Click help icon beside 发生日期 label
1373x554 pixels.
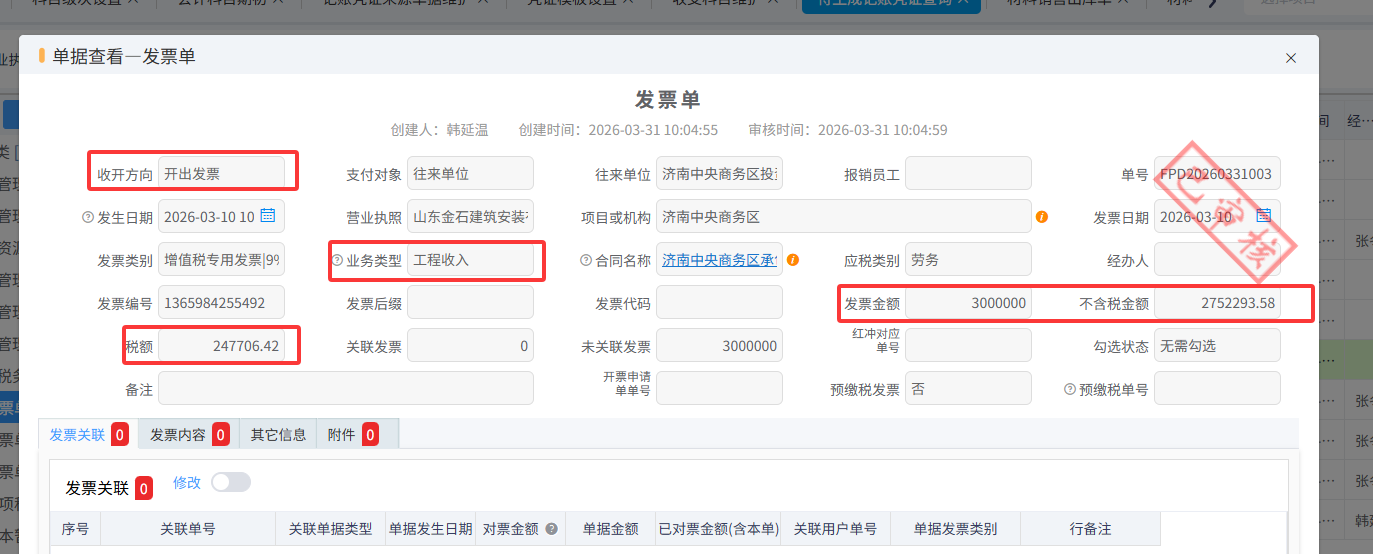(x=88, y=217)
